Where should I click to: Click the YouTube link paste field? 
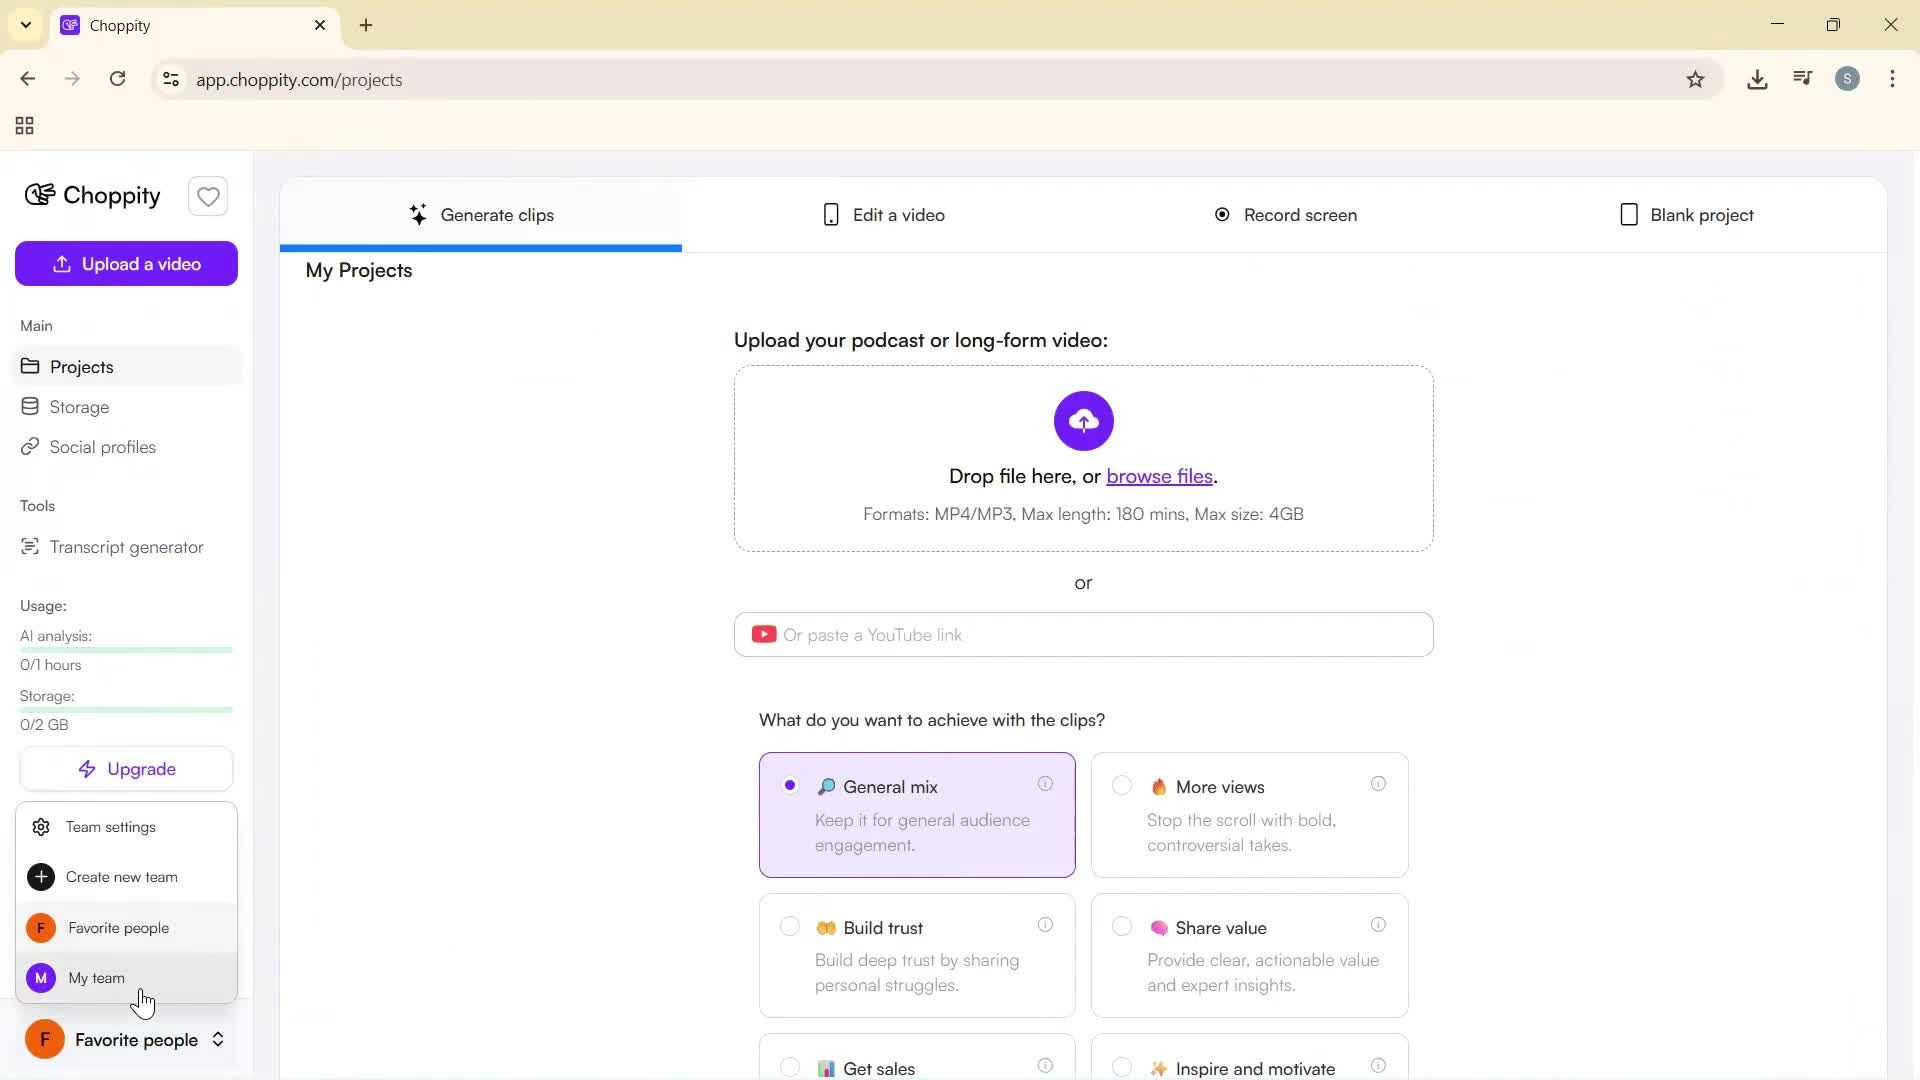[x=1083, y=634]
